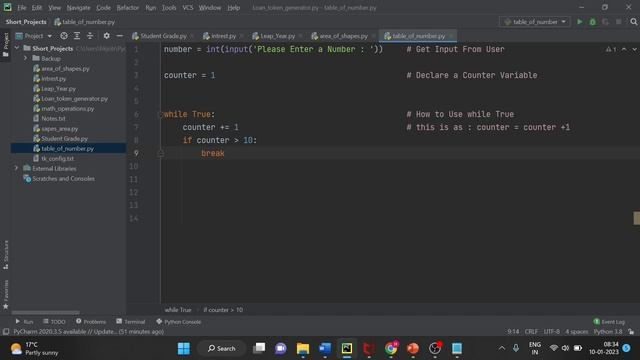Expand External Libraries node
The width and height of the screenshot is (640, 360).
(16, 168)
